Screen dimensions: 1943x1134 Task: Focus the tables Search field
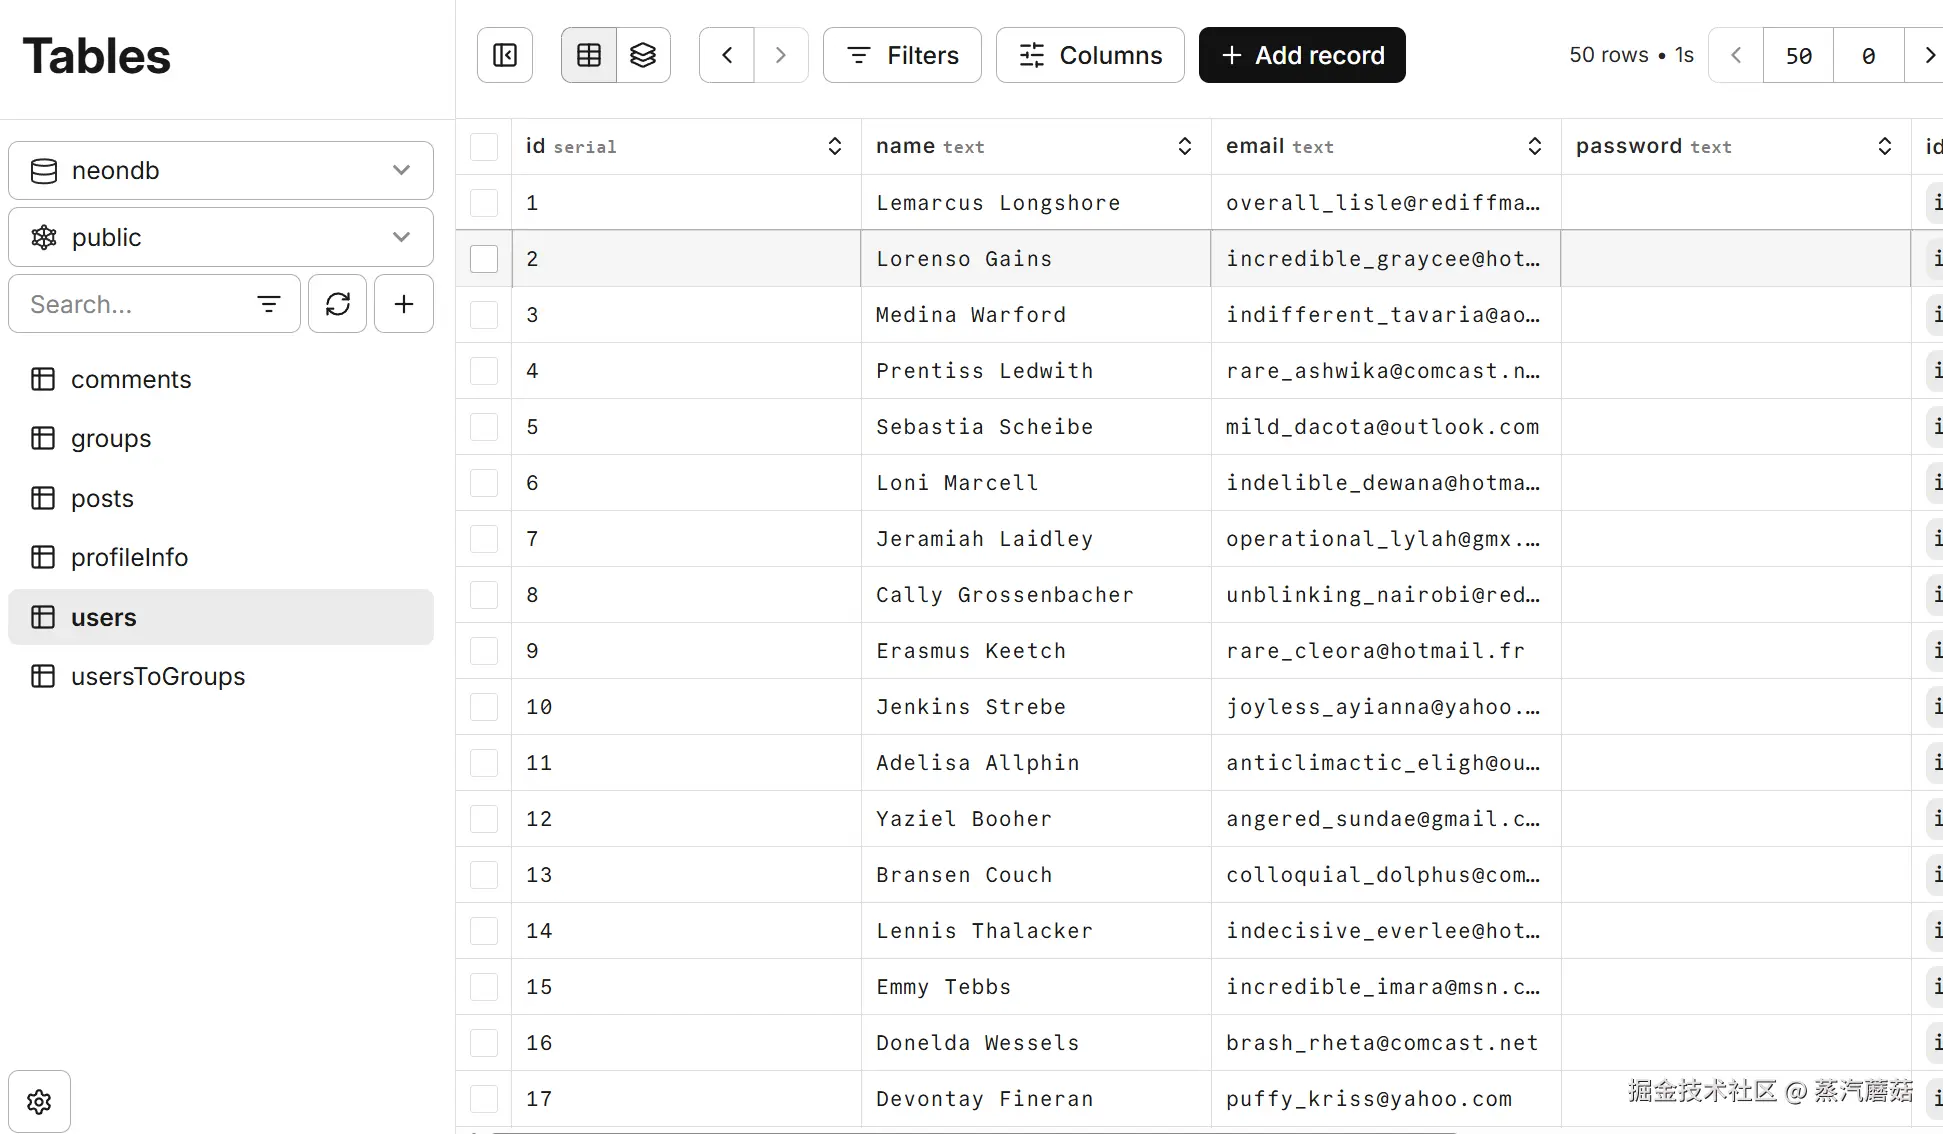(x=130, y=304)
